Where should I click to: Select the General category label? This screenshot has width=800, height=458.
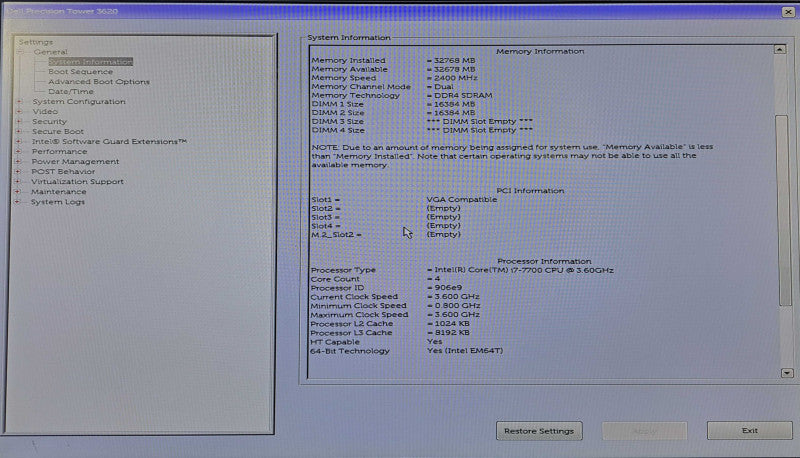(x=51, y=52)
